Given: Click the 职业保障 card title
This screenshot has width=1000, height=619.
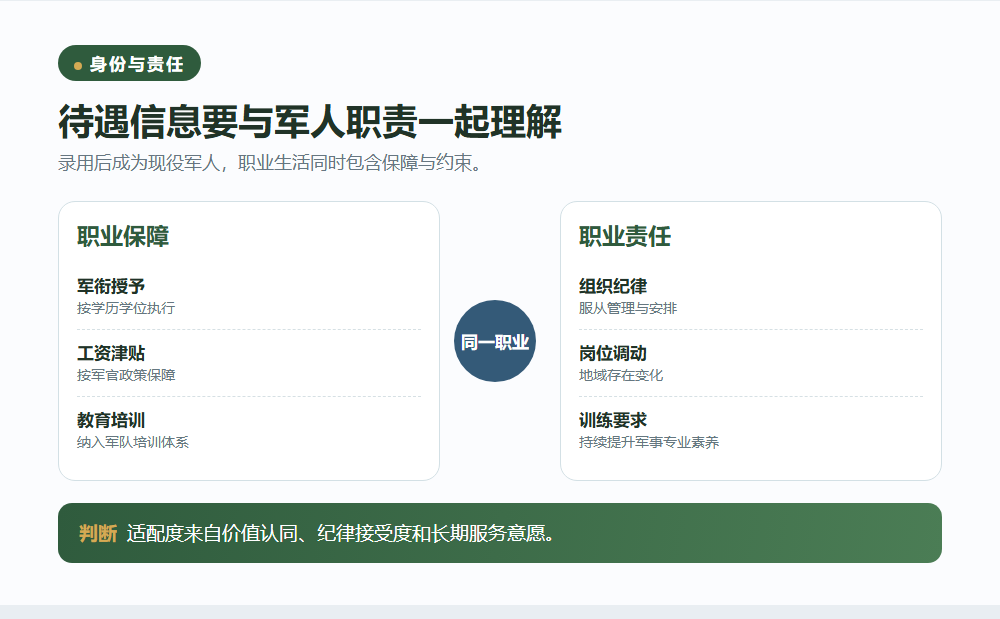Looking at the screenshot, I should pyautogui.click(x=123, y=237).
